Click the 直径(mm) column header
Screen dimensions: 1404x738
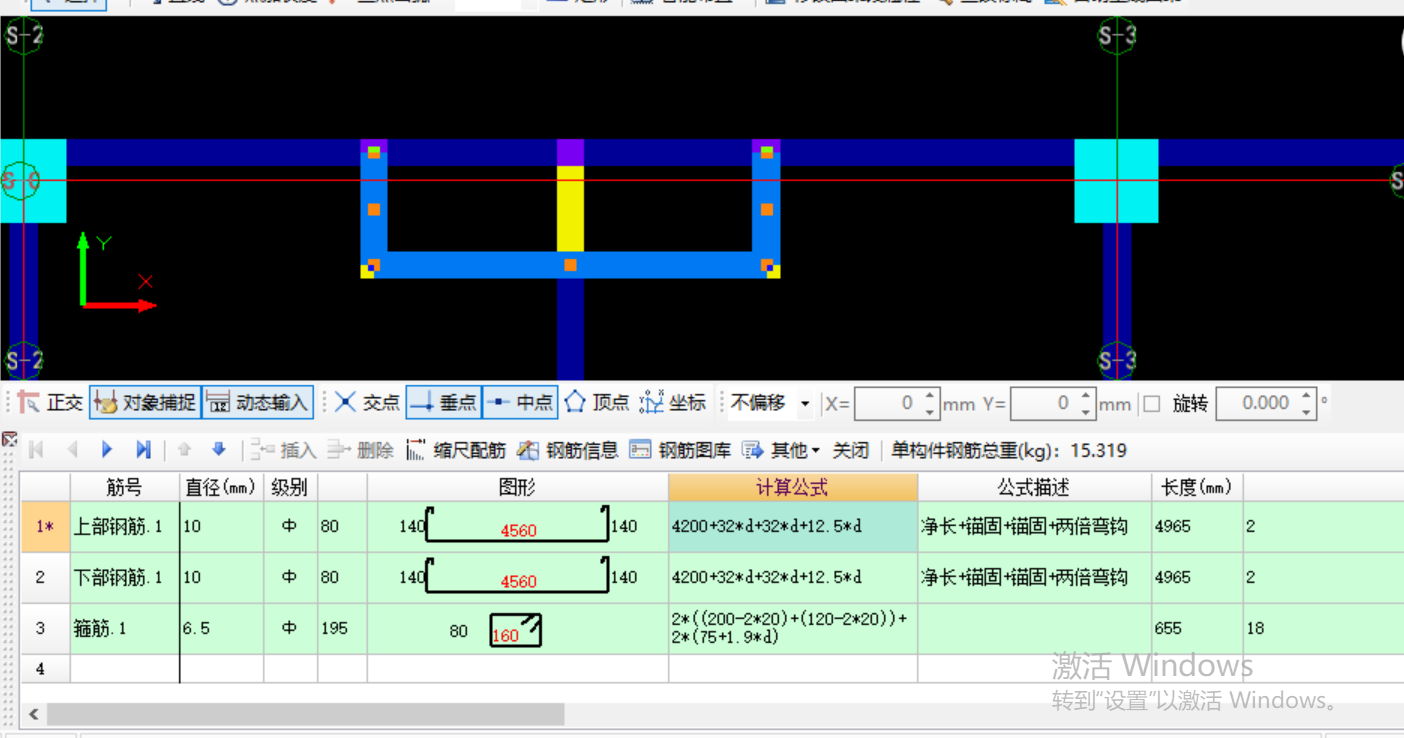click(x=222, y=487)
